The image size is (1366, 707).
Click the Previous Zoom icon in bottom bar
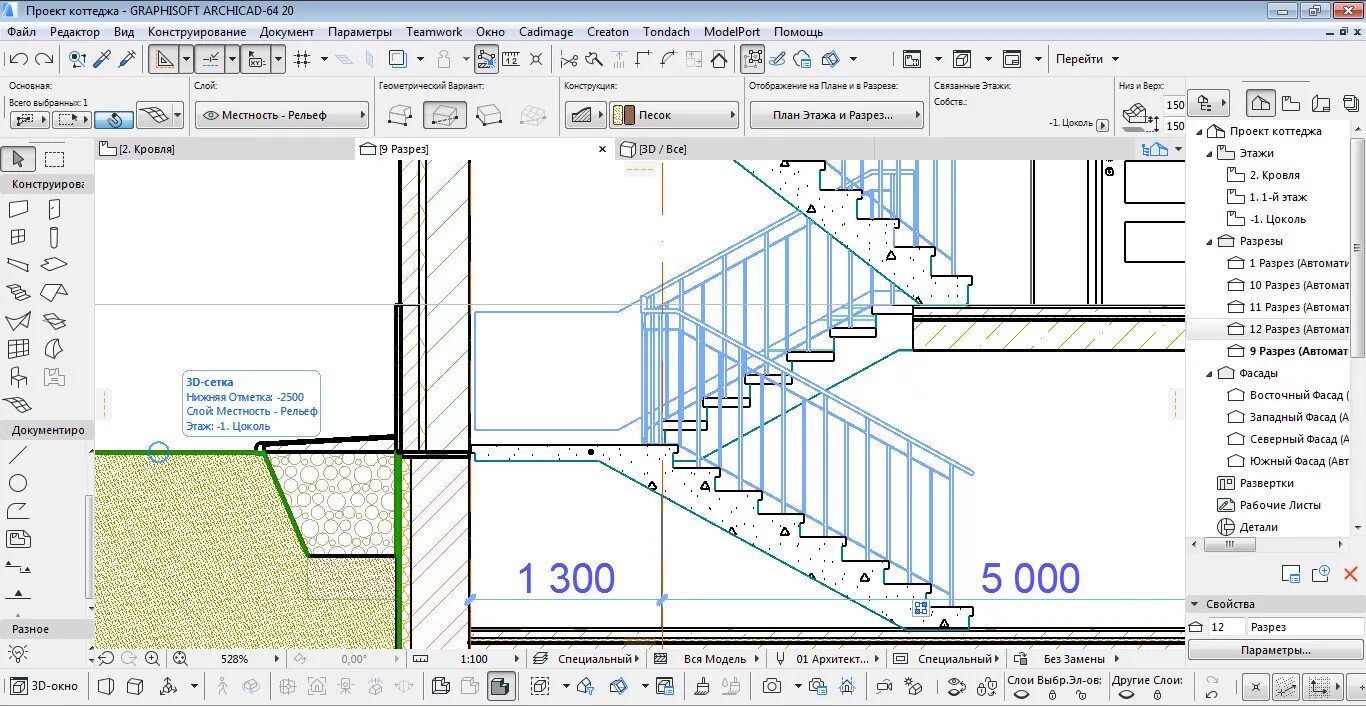106,659
